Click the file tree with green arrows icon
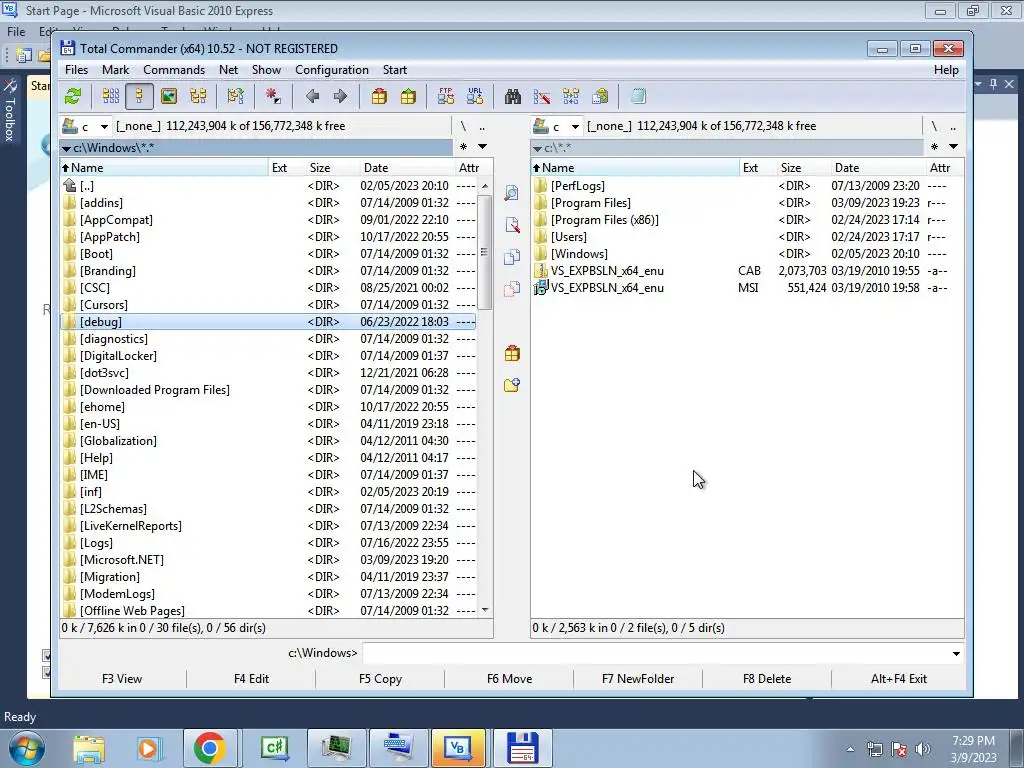Image resolution: width=1024 pixels, height=768 pixels. click(x=235, y=97)
